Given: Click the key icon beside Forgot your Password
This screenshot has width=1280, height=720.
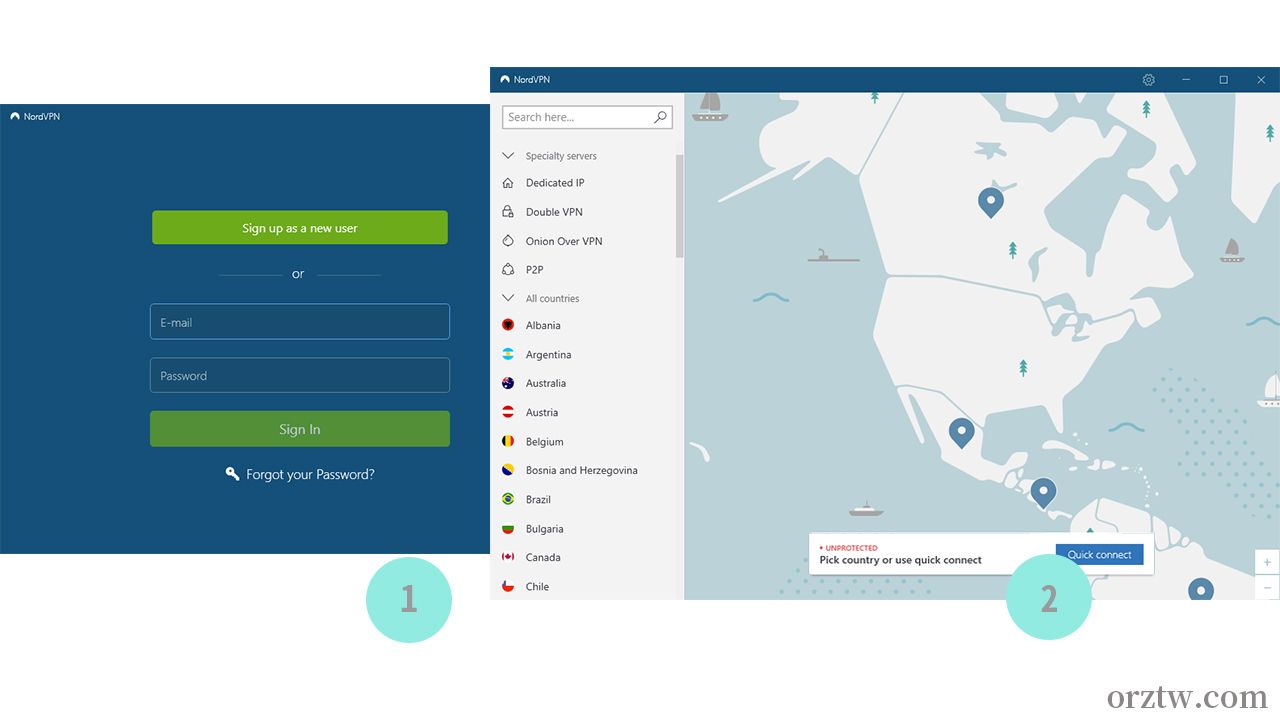Looking at the screenshot, I should coord(232,474).
